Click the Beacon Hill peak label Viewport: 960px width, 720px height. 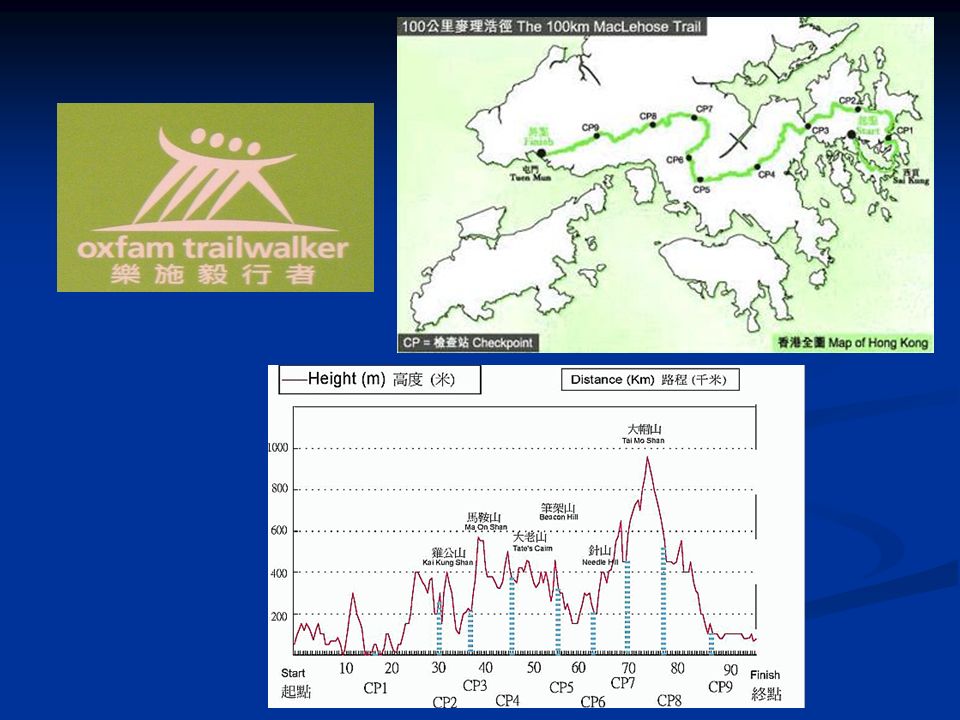(x=558, y=511)
